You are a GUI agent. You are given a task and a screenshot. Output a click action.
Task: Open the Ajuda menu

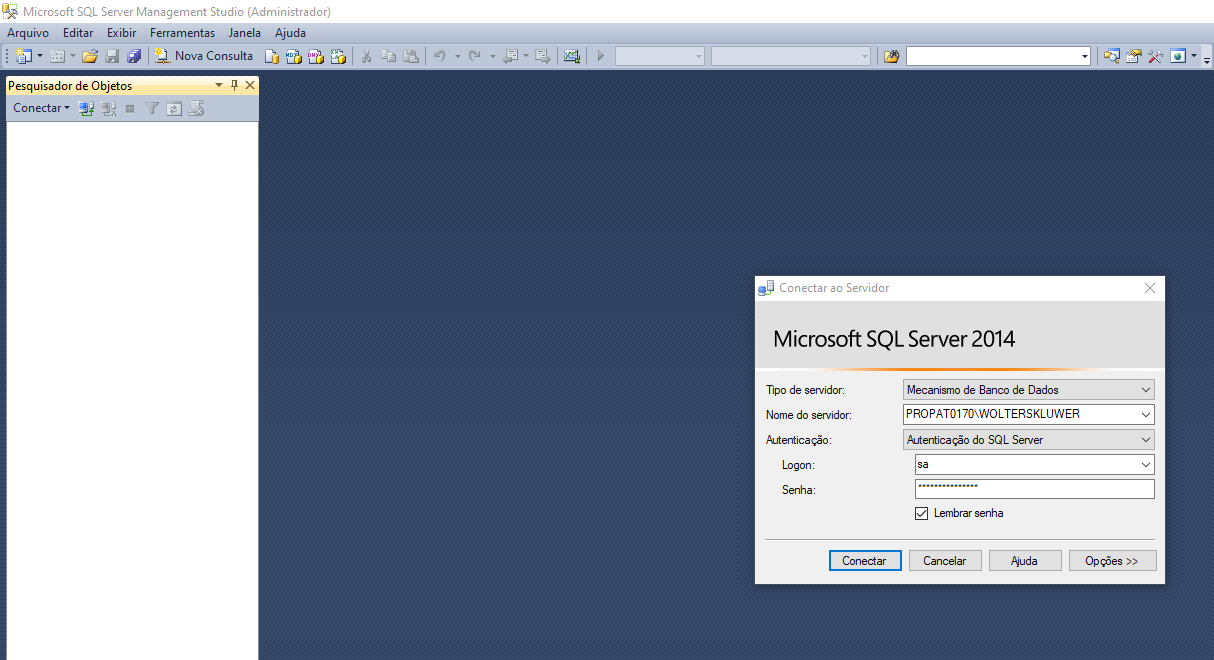[290, 33]
